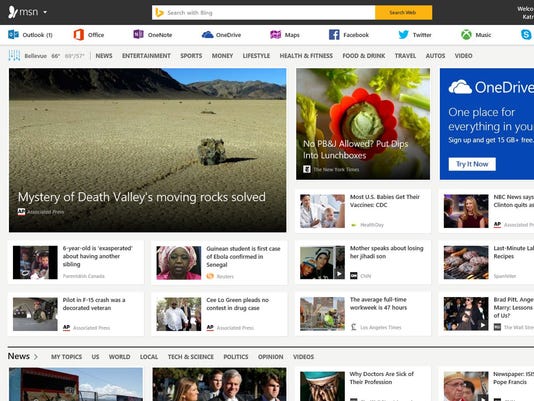The width and height of the screenshot is (534, 401).
Task: Open the Skype icon
Action: pyautogui.click(x=526, y=35)
